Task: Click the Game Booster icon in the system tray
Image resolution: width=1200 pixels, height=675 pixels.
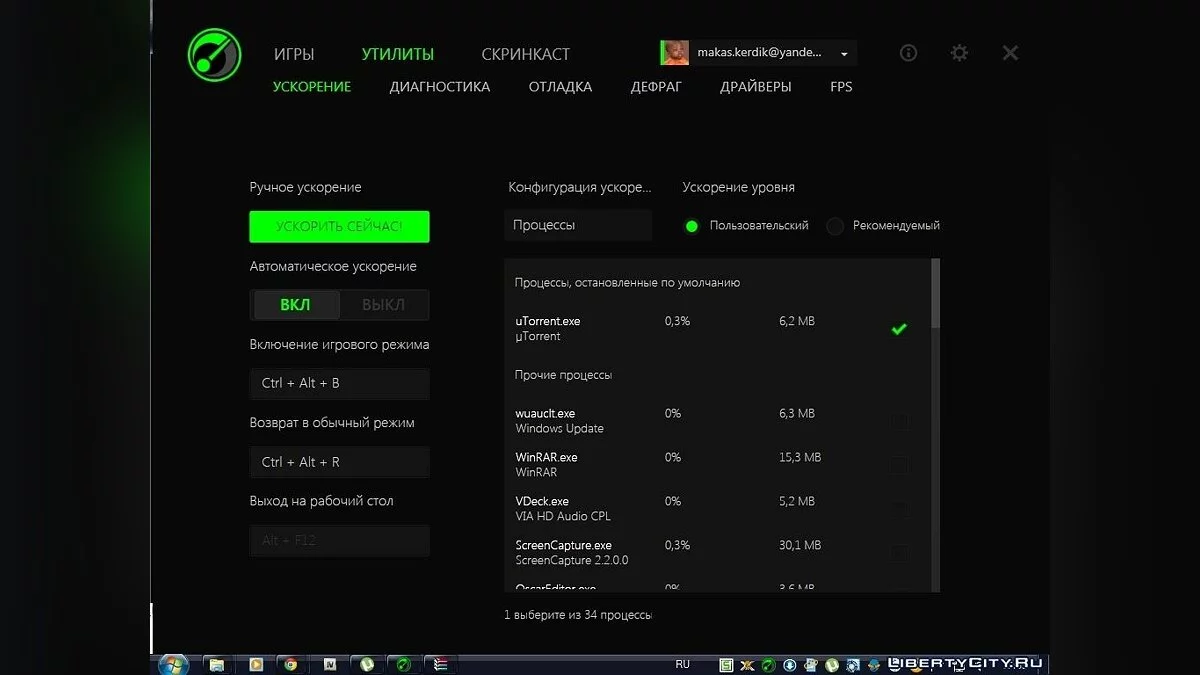Action: tap(768, 665)
